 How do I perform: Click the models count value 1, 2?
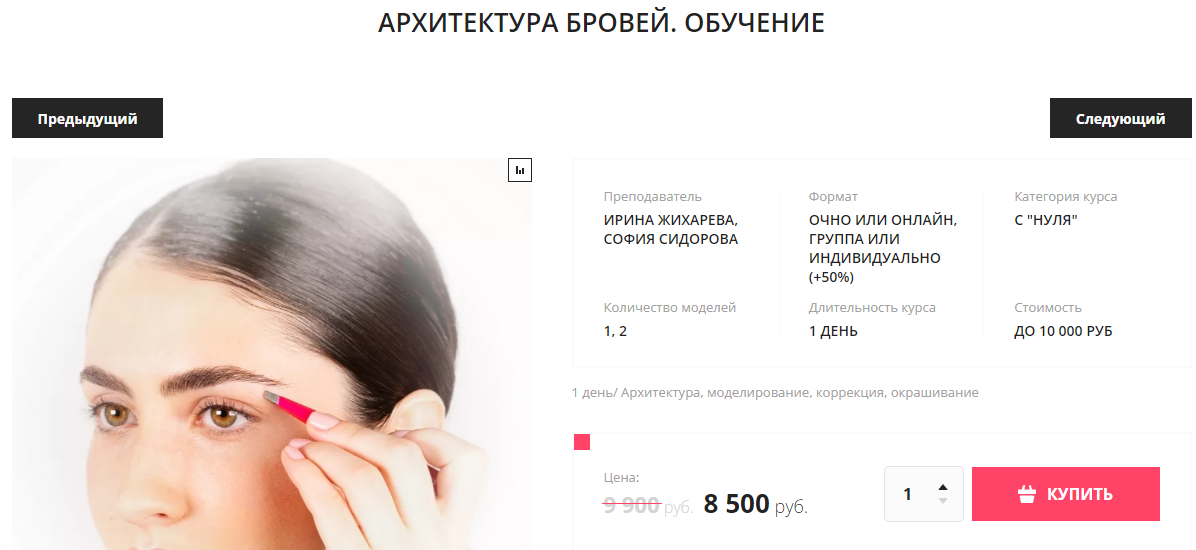pyautogui.click(x=615, y=332)
